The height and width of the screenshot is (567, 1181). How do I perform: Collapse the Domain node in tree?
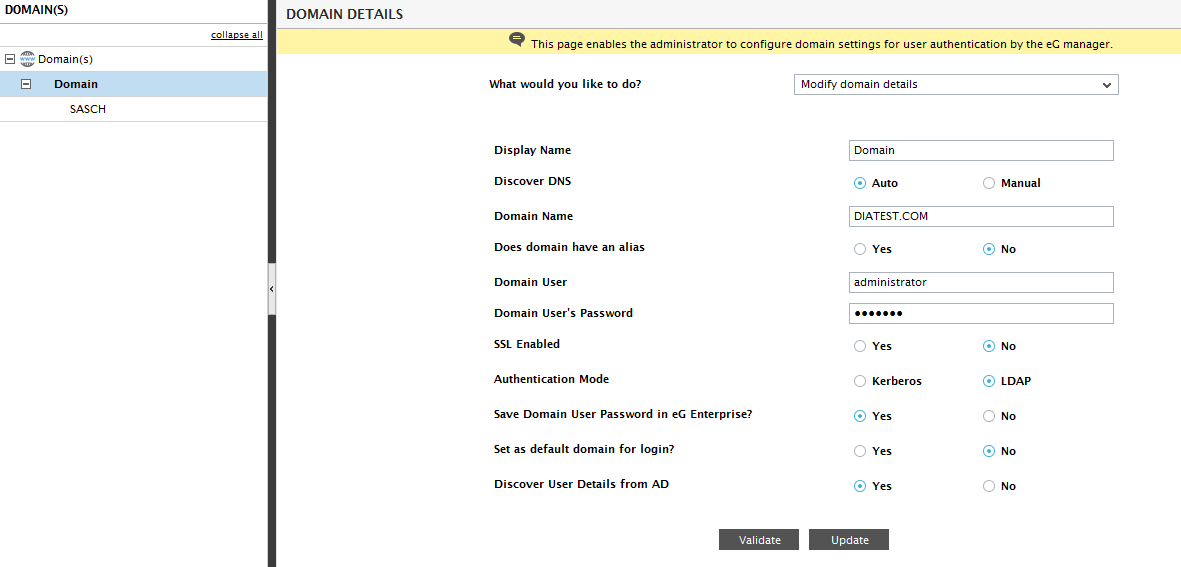[26, 84]
